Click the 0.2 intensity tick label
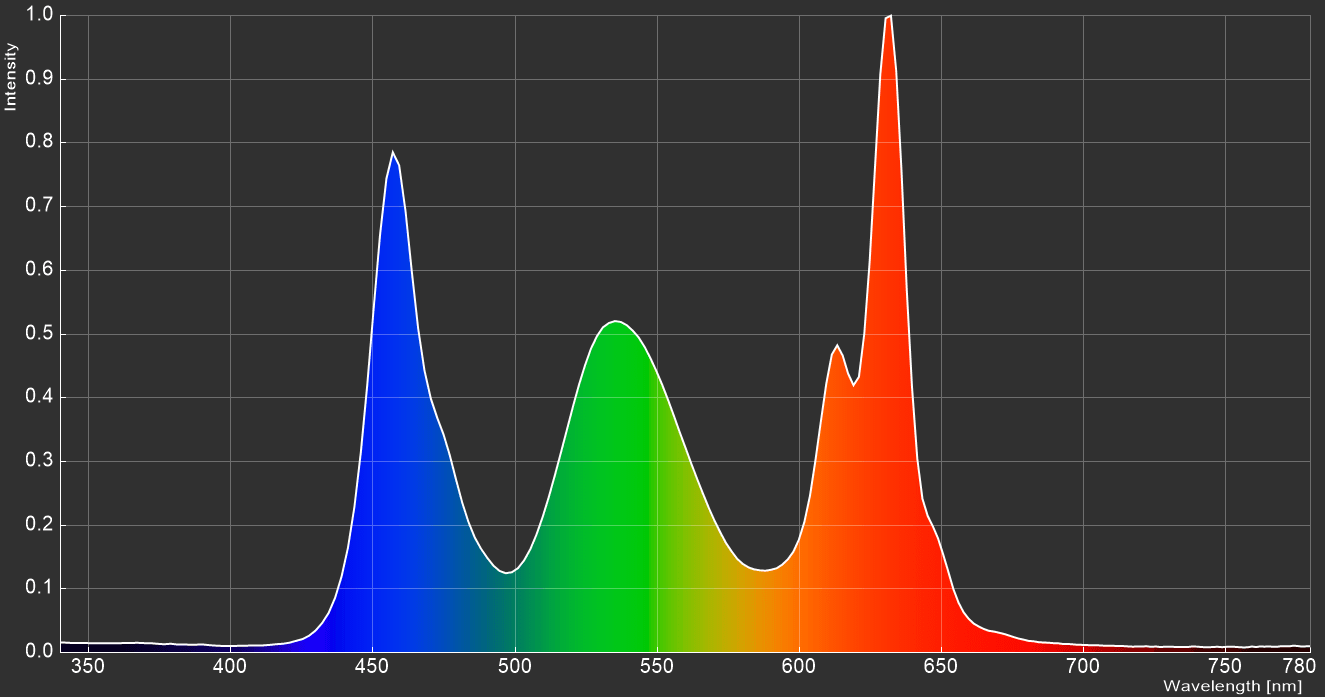The height and width of the screenshot is (697, 1325). [41, 525]
